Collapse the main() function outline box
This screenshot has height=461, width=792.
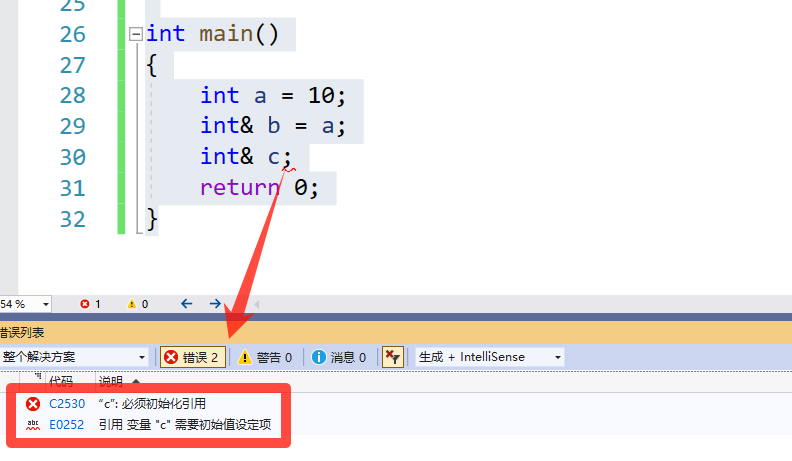(136, 34)
